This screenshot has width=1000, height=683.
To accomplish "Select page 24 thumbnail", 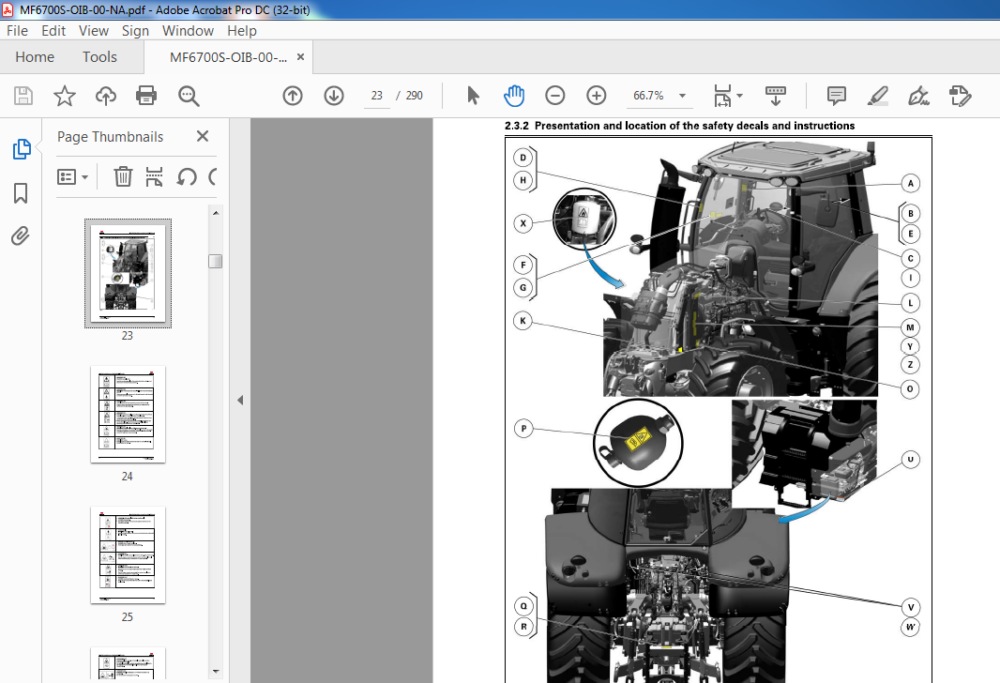I will coord(128,414).
